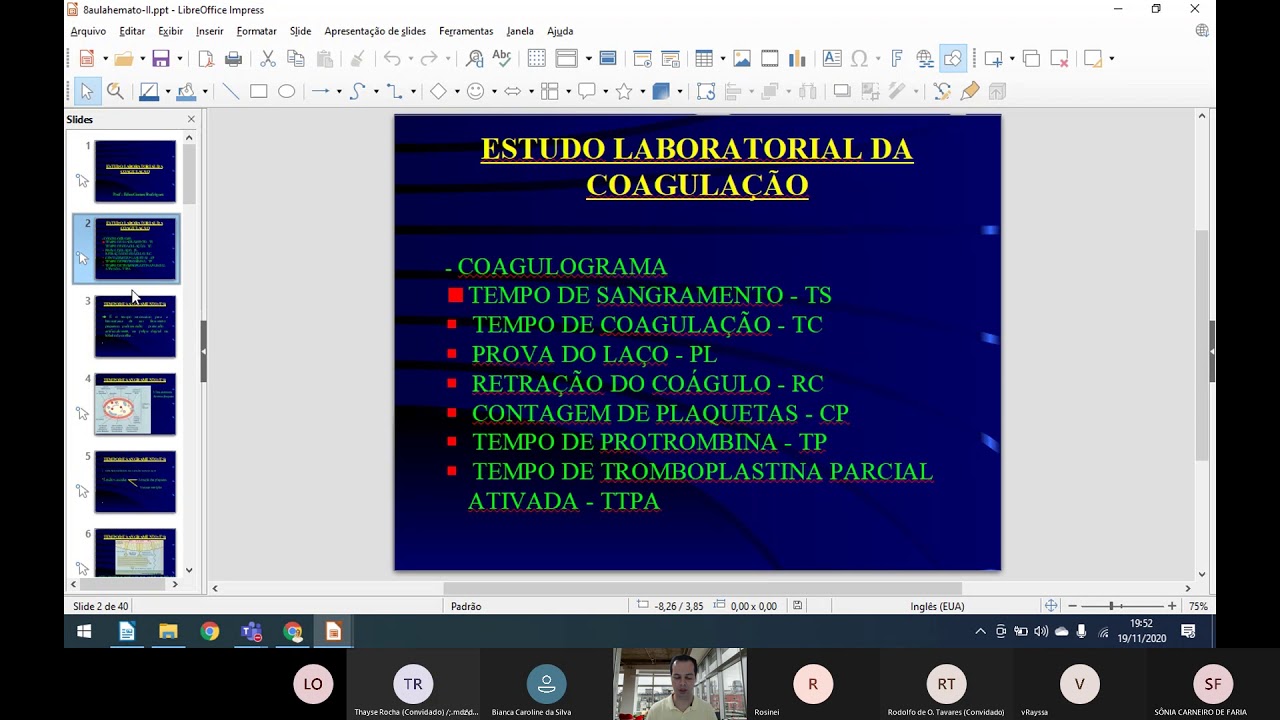Expand the New document dropdown arrow
The image size is (1280, 720).
tap(105, 59)
